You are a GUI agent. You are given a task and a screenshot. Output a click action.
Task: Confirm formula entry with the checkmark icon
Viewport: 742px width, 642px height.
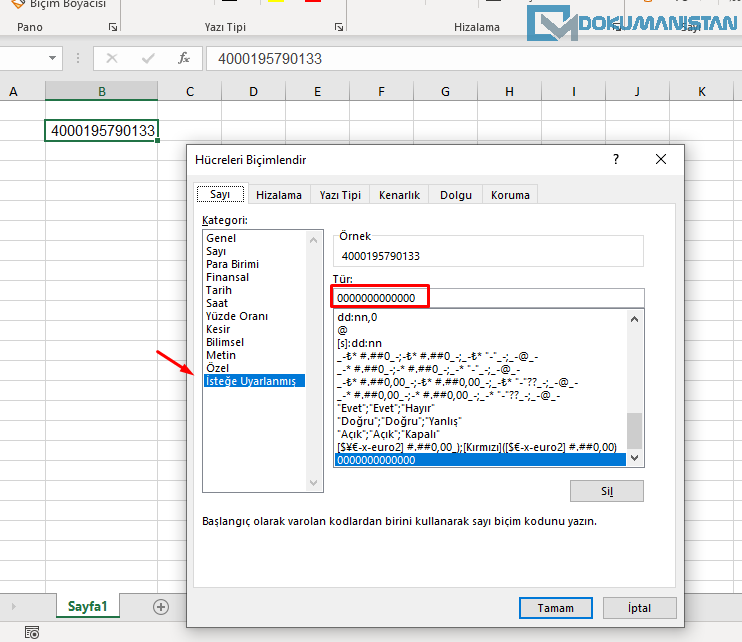[x=148, y=58]
